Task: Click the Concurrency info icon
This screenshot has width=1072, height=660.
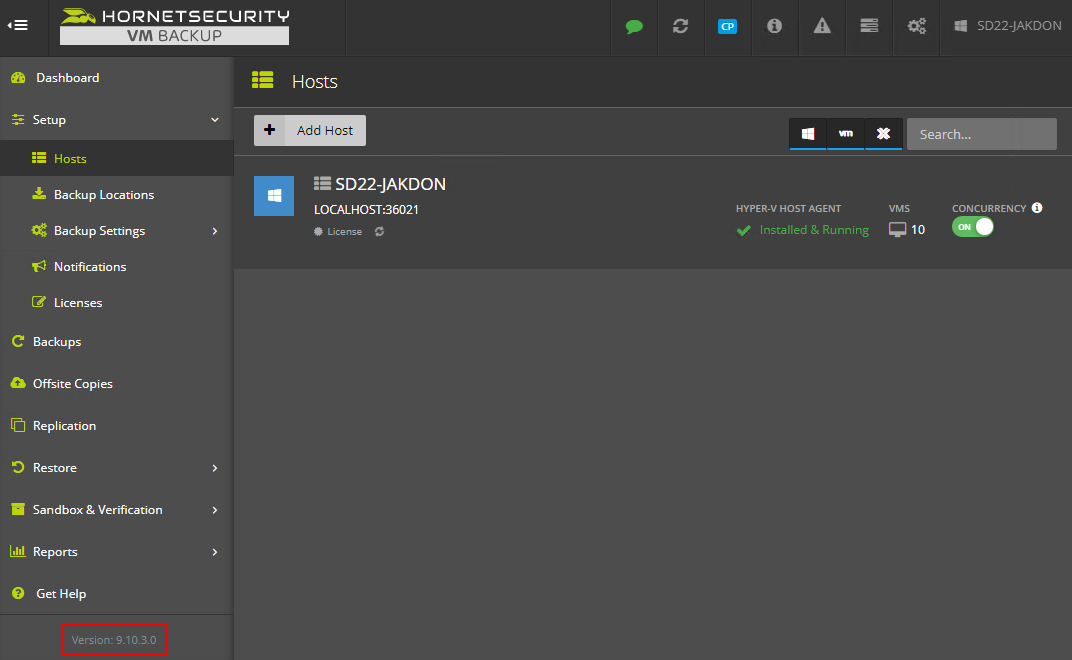Action: tap(1037, 208)
